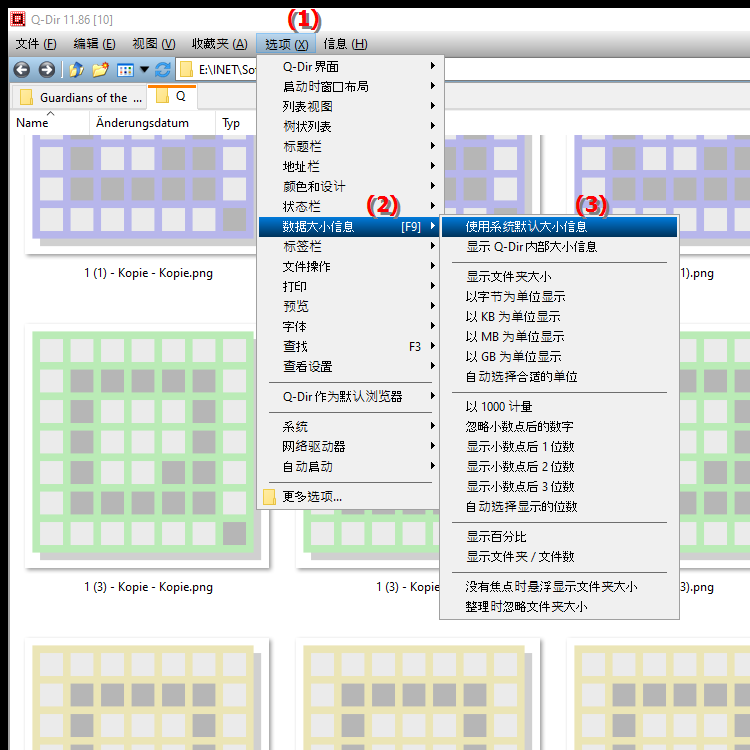Viewport: 750px width, 750px height.
Task: Expand the Q-Dir 作为默认浏览器 submenu
Action: pos(349,396)
